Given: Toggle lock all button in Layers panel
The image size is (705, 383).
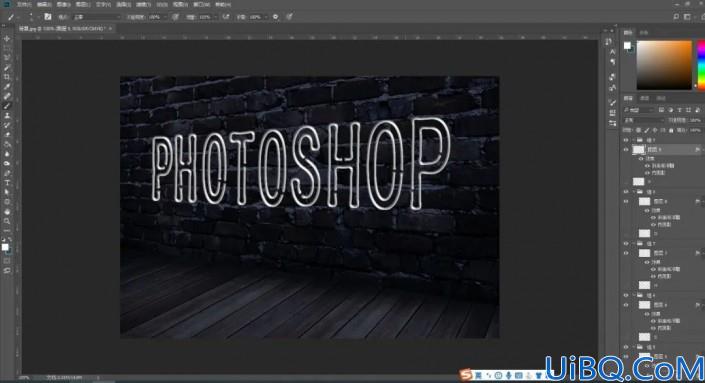Looking at the screenshot, I should coord(671,130).
